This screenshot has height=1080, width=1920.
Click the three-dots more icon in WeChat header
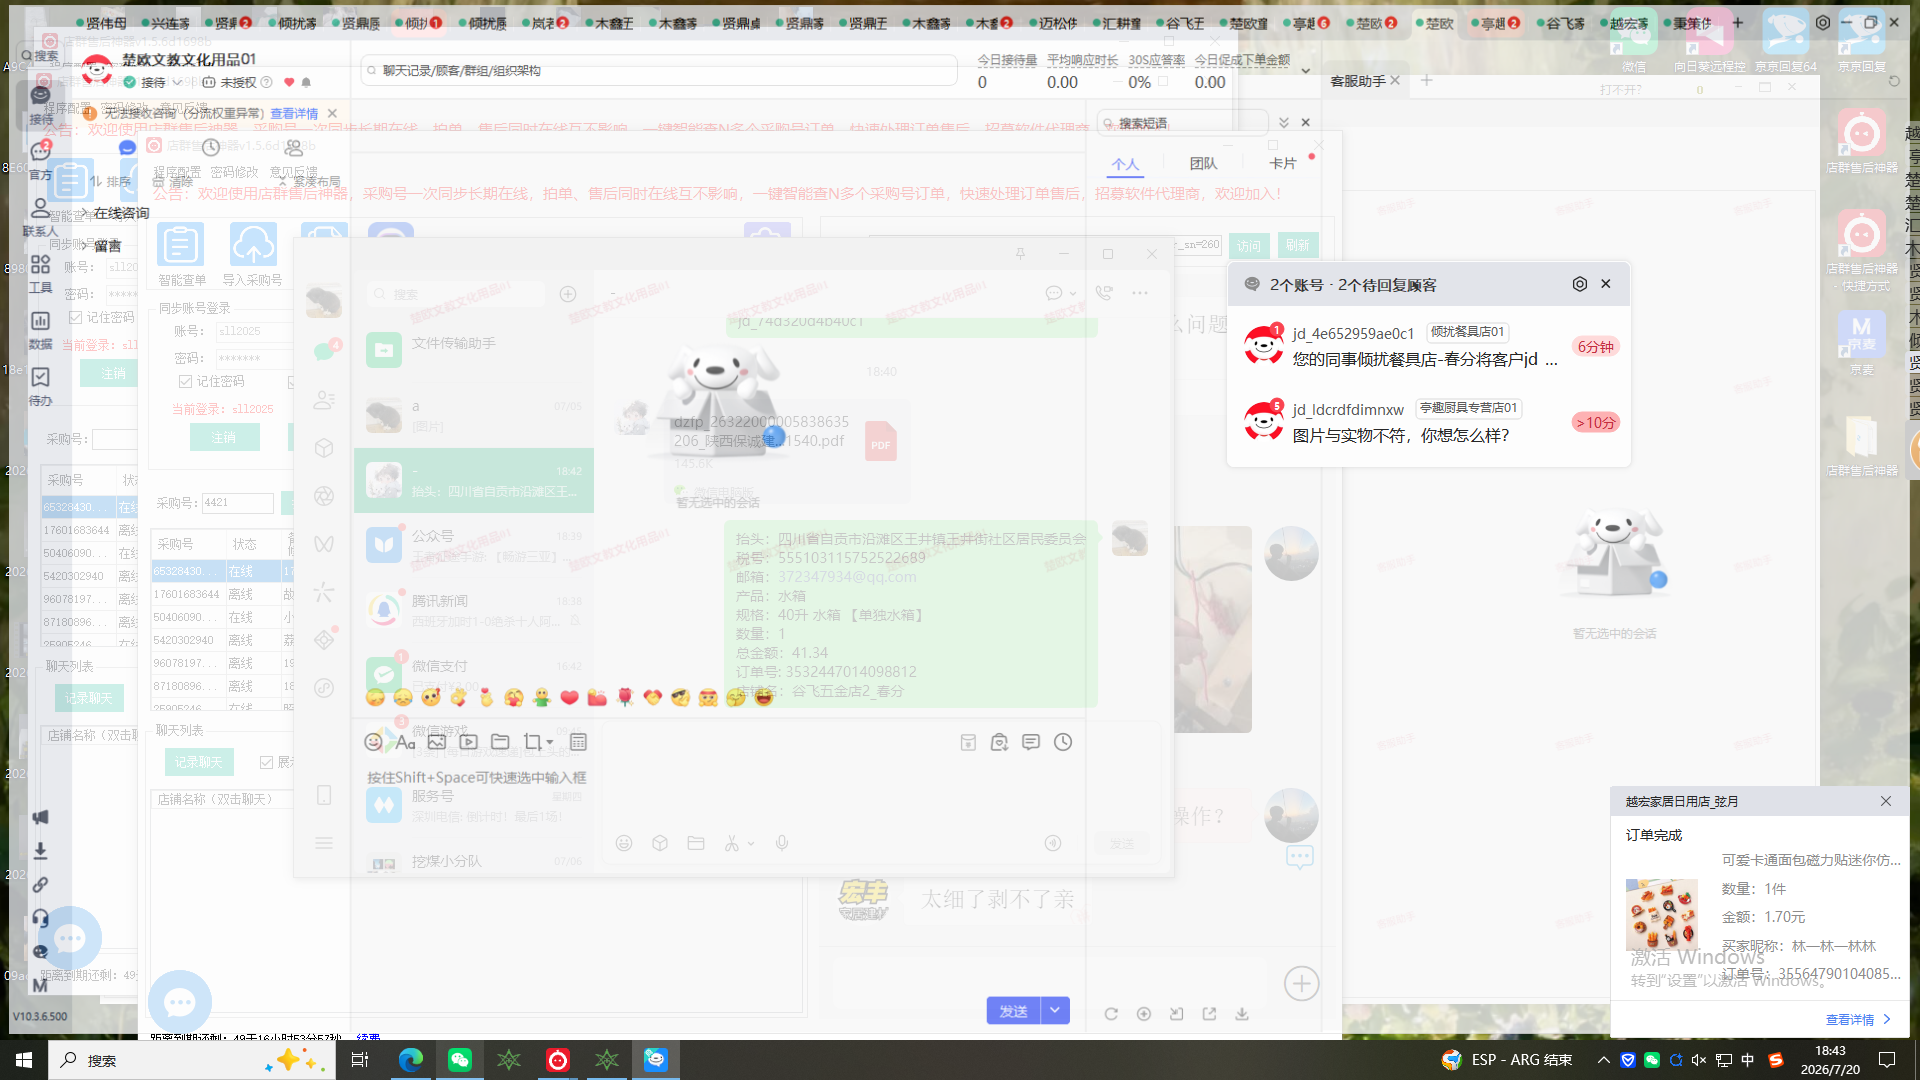pyautogui.click(x=1140, y=293)
